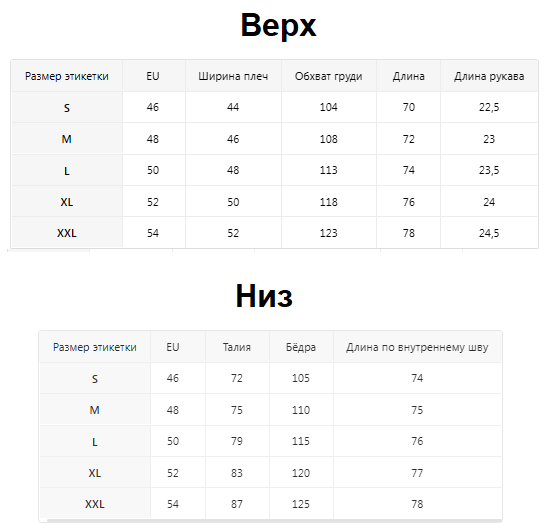Screen dimensions: 546x531
Task: Click Длина по внутреннему шву header
Action: pos(417,347)
